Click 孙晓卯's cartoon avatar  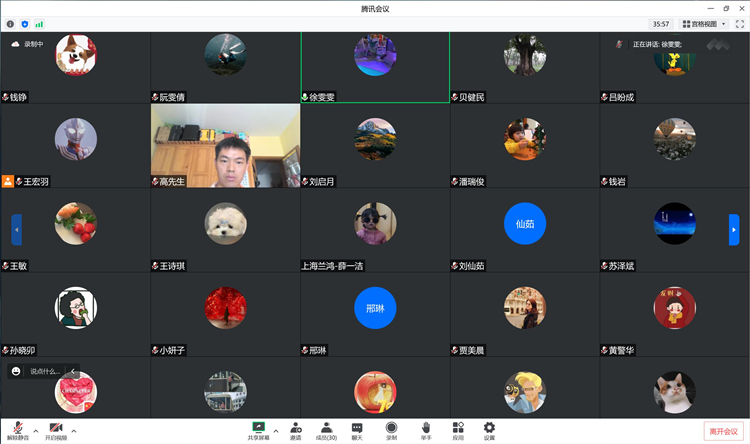pyautogui.click(x=76, y=308)
